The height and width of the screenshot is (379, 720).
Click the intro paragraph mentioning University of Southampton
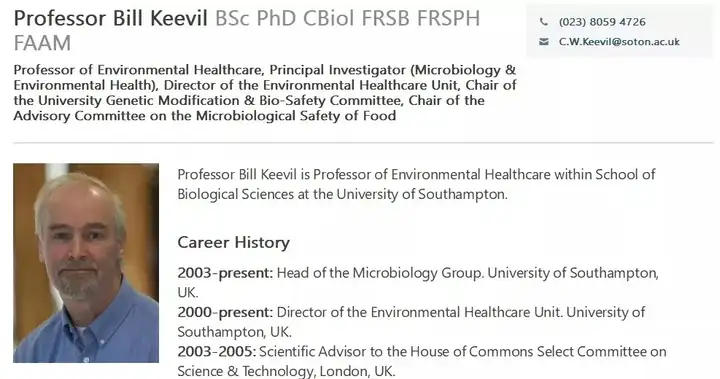[416, 184]
